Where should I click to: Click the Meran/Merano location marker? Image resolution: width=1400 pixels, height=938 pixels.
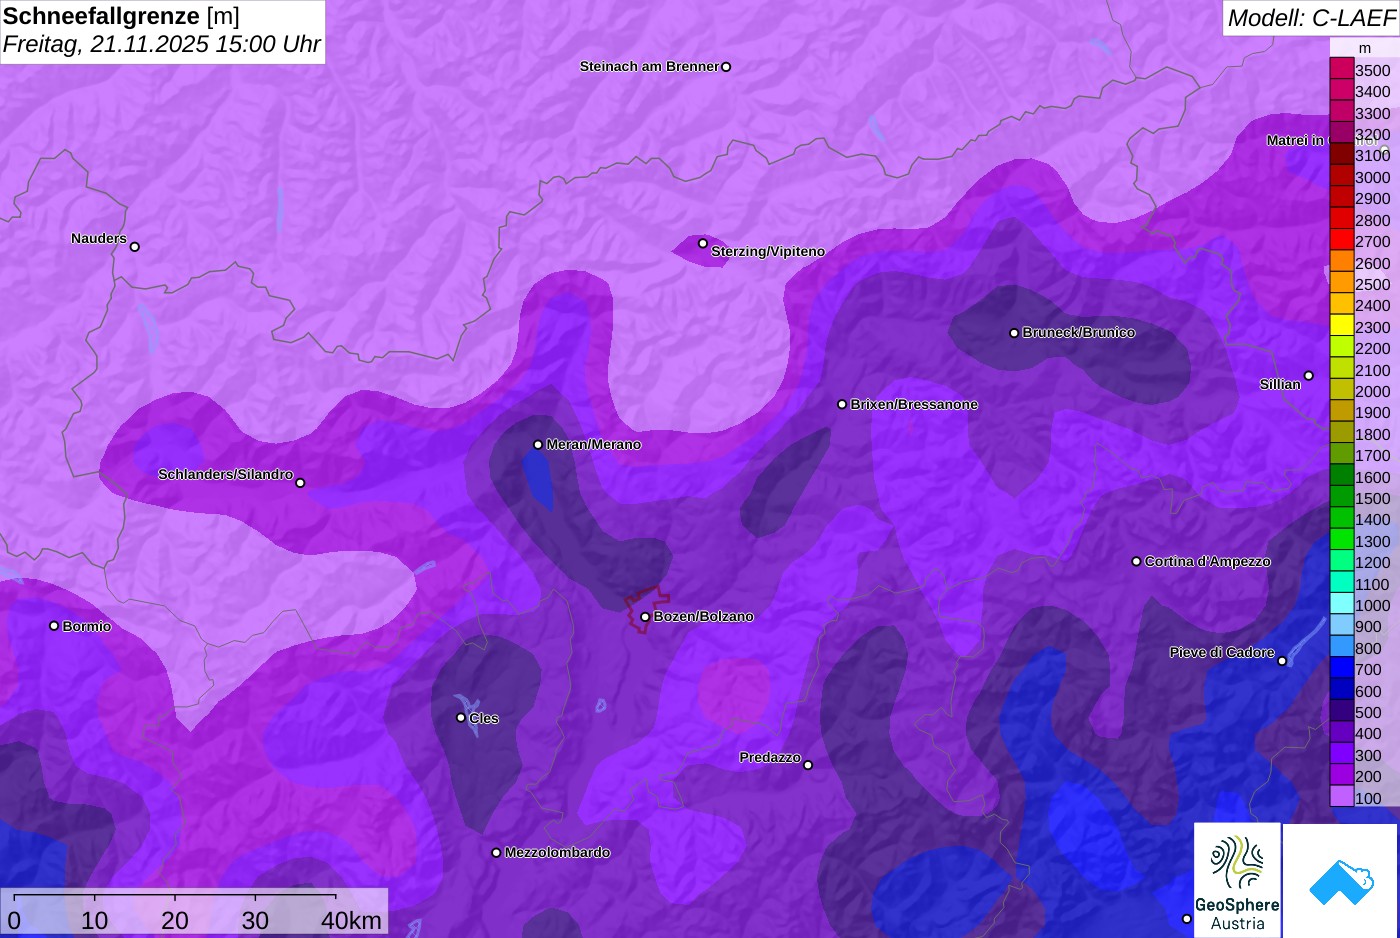pyautogui.click(x=538, y=444)
